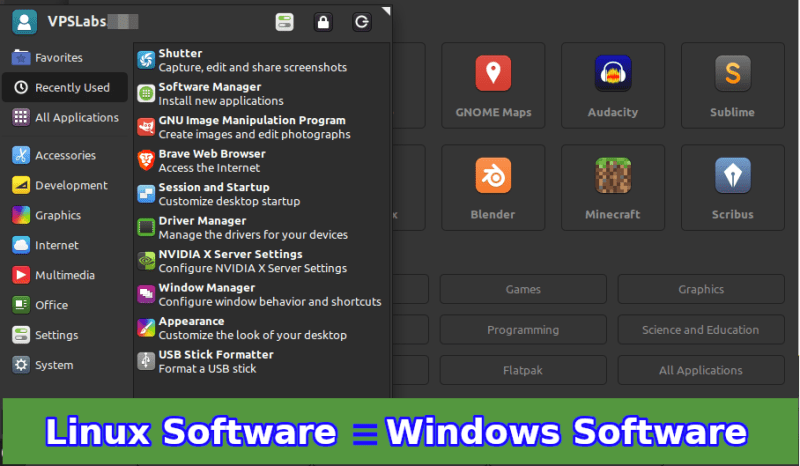Open NVIDIA X Server Settings
Viewport: 800px width, 466px height.
[263, 261]
